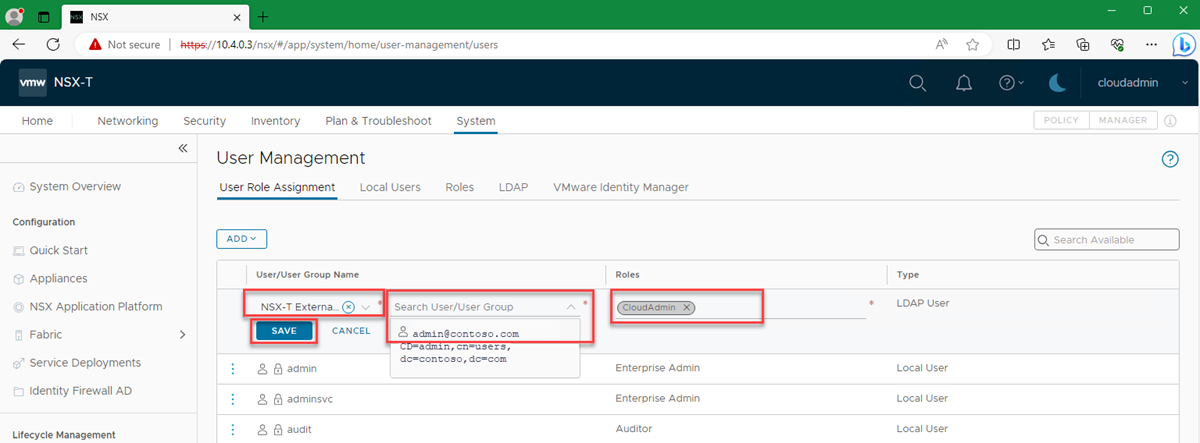
Task: Open a new browser tab
Action: tap(263, 17)
